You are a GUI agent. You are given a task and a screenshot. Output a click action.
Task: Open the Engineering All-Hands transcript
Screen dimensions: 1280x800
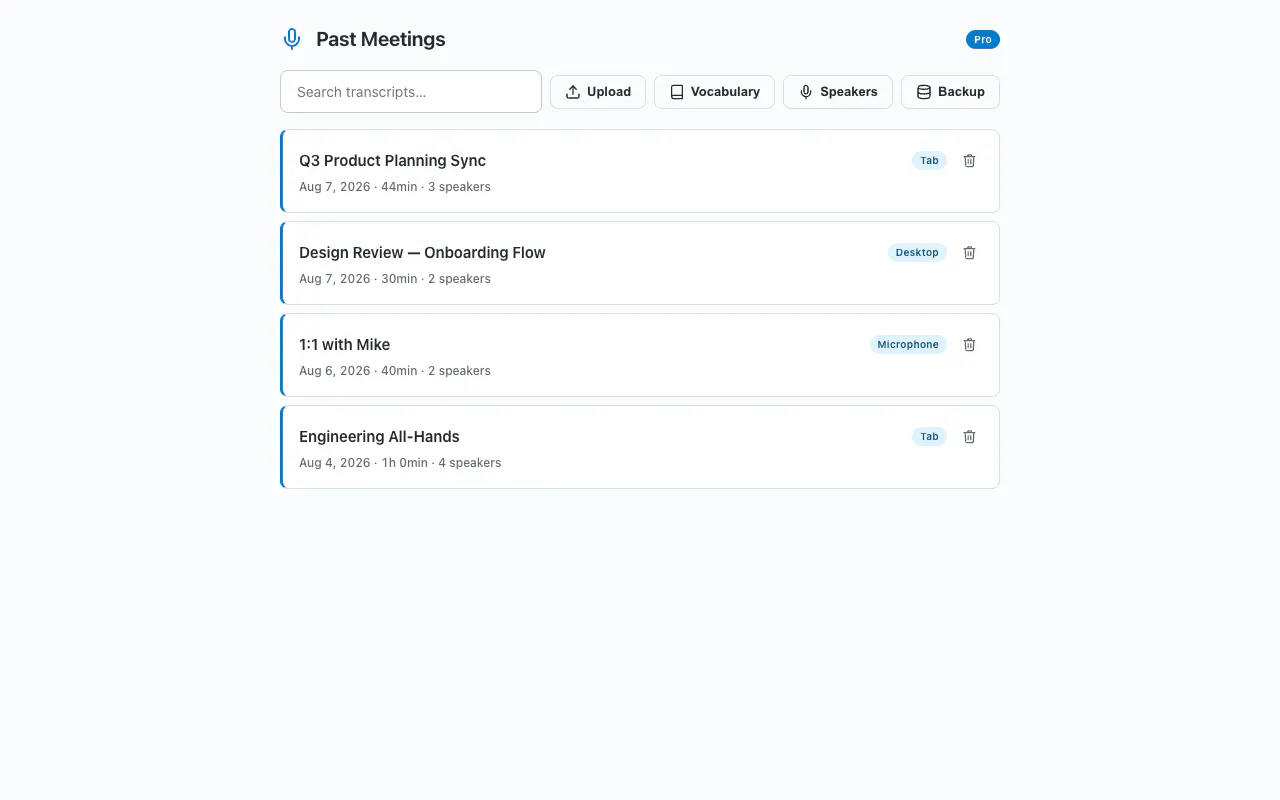click(x=640, y=447)
